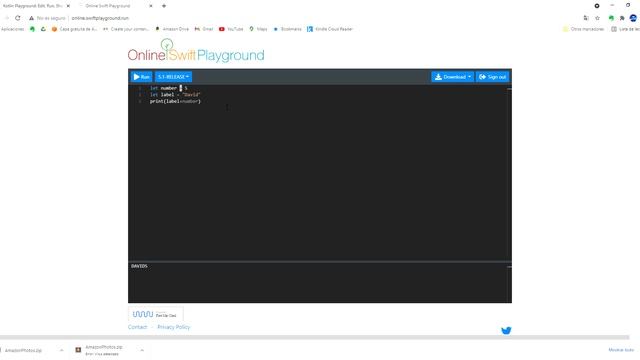Open the Evernote bookmark icon
640x360 pixels.
click(32, 29)
